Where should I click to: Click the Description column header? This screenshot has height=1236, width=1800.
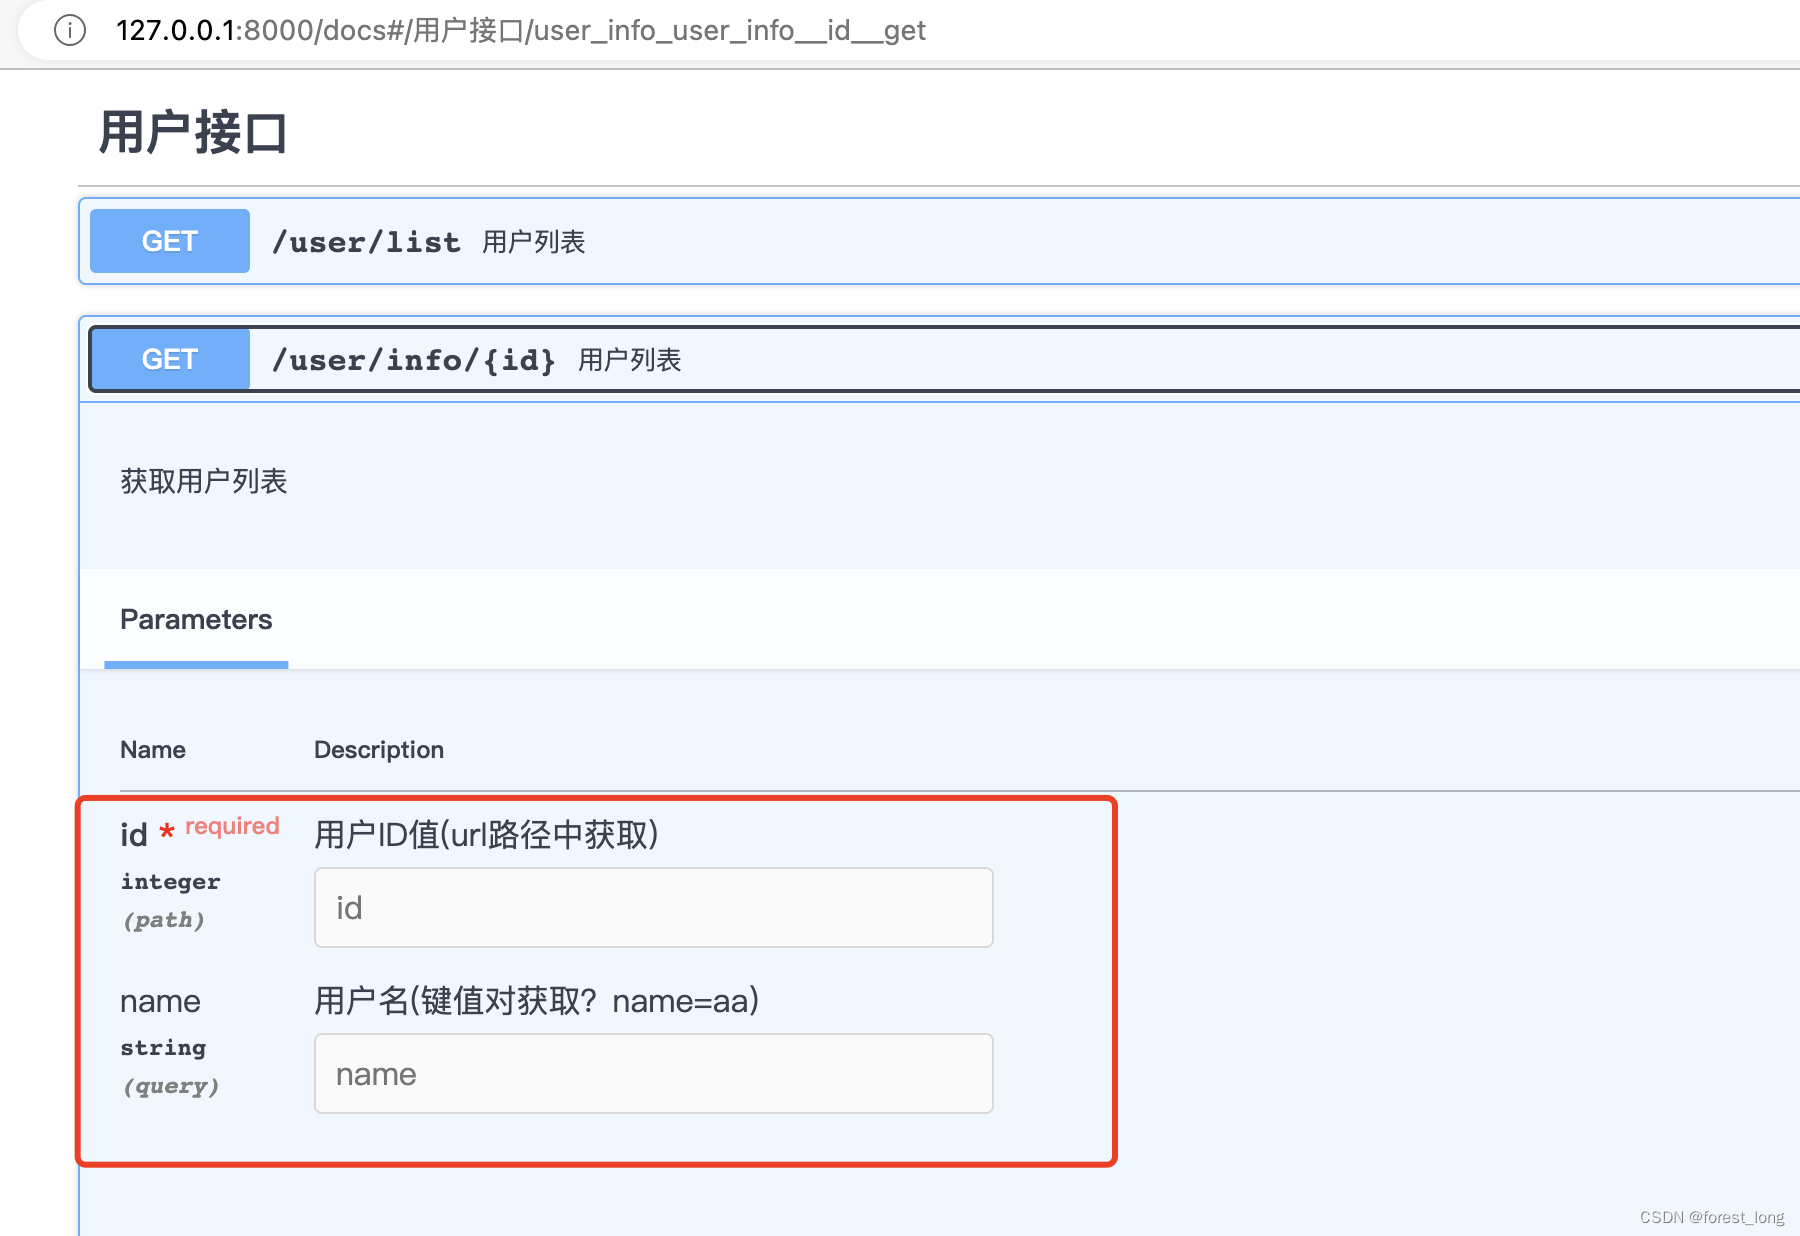click(378, 749)
